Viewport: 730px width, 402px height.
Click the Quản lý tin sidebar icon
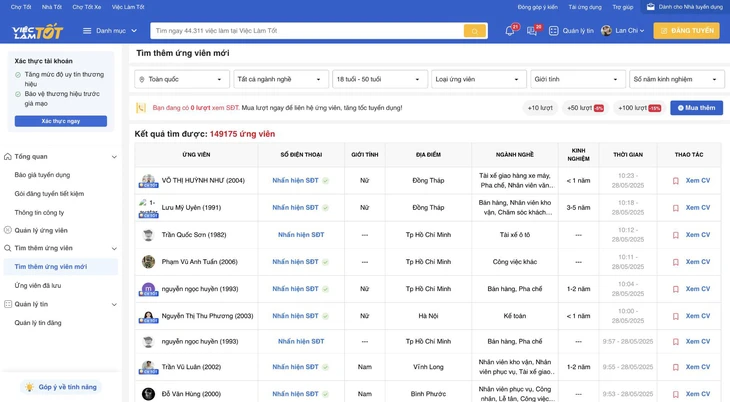[7, 304]
